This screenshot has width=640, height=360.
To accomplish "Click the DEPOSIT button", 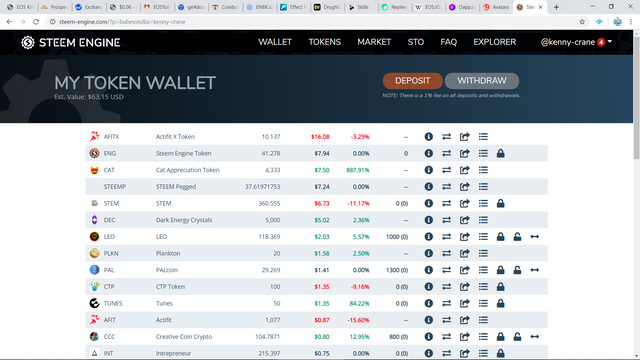I will pos(412,81).
